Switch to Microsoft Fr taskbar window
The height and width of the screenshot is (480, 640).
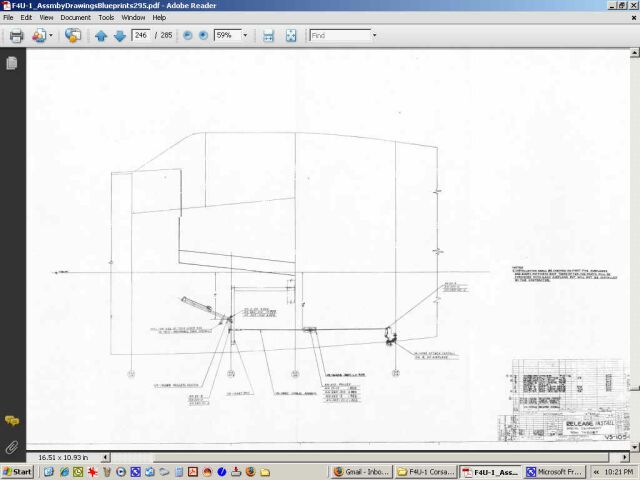[554, 472]
